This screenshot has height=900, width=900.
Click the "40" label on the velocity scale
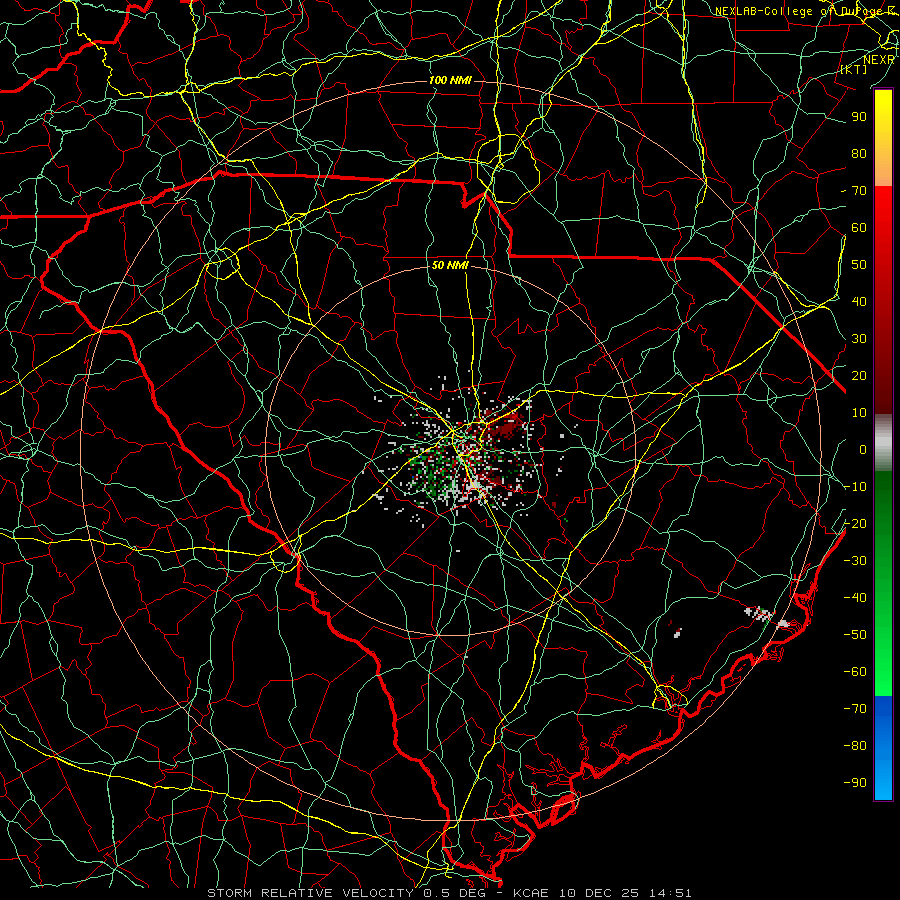[x=859, y=301]
